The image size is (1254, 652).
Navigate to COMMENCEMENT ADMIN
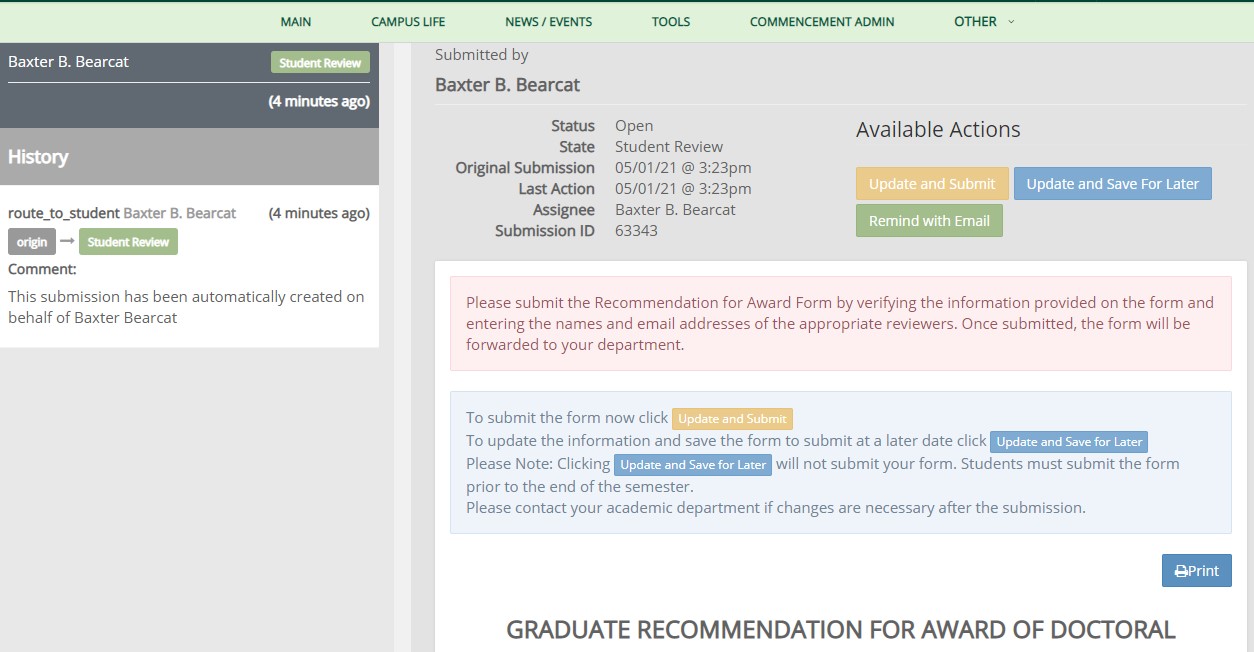click(x=822, y=22)
